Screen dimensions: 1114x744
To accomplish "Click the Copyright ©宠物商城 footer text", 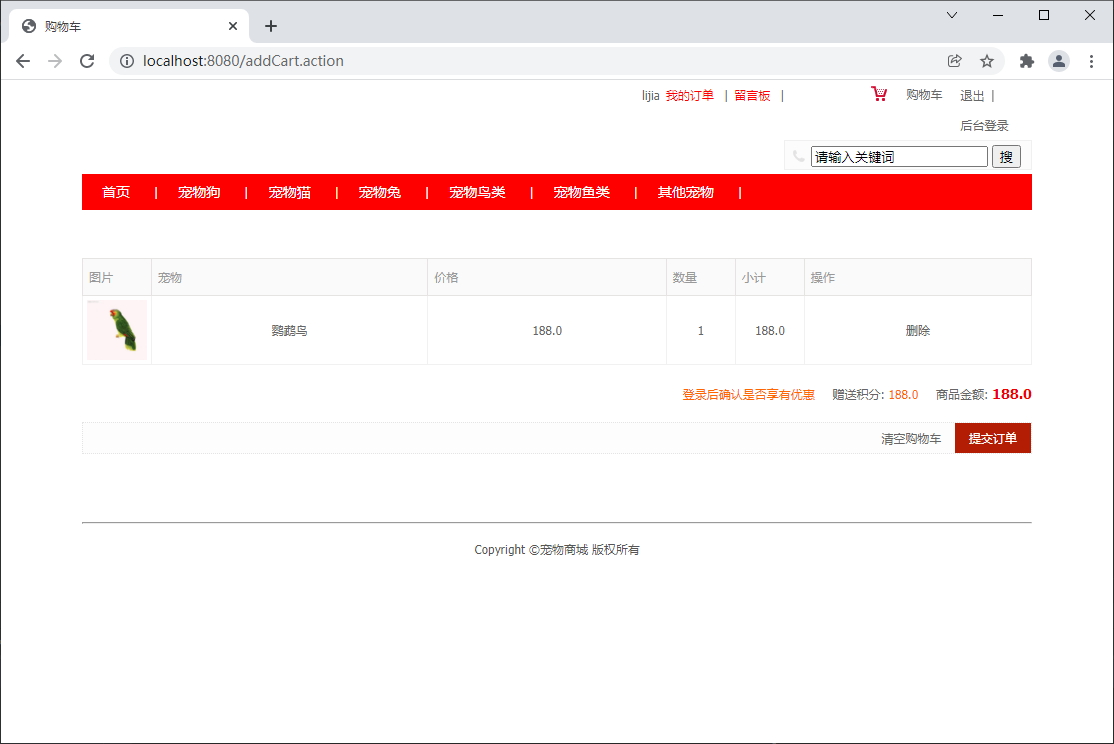I will click(x=557, y=549).
